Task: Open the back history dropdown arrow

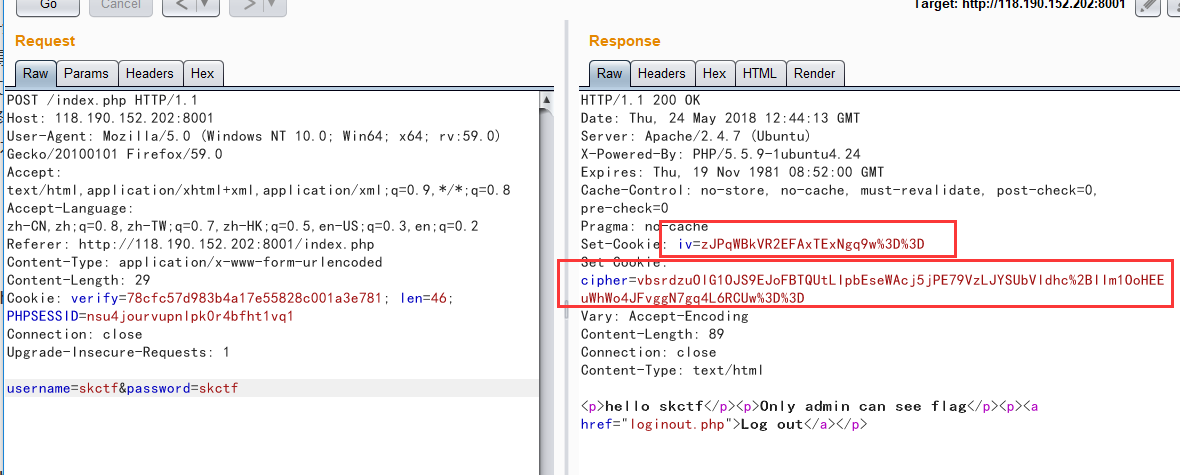Action: click(x=205, y=6)
